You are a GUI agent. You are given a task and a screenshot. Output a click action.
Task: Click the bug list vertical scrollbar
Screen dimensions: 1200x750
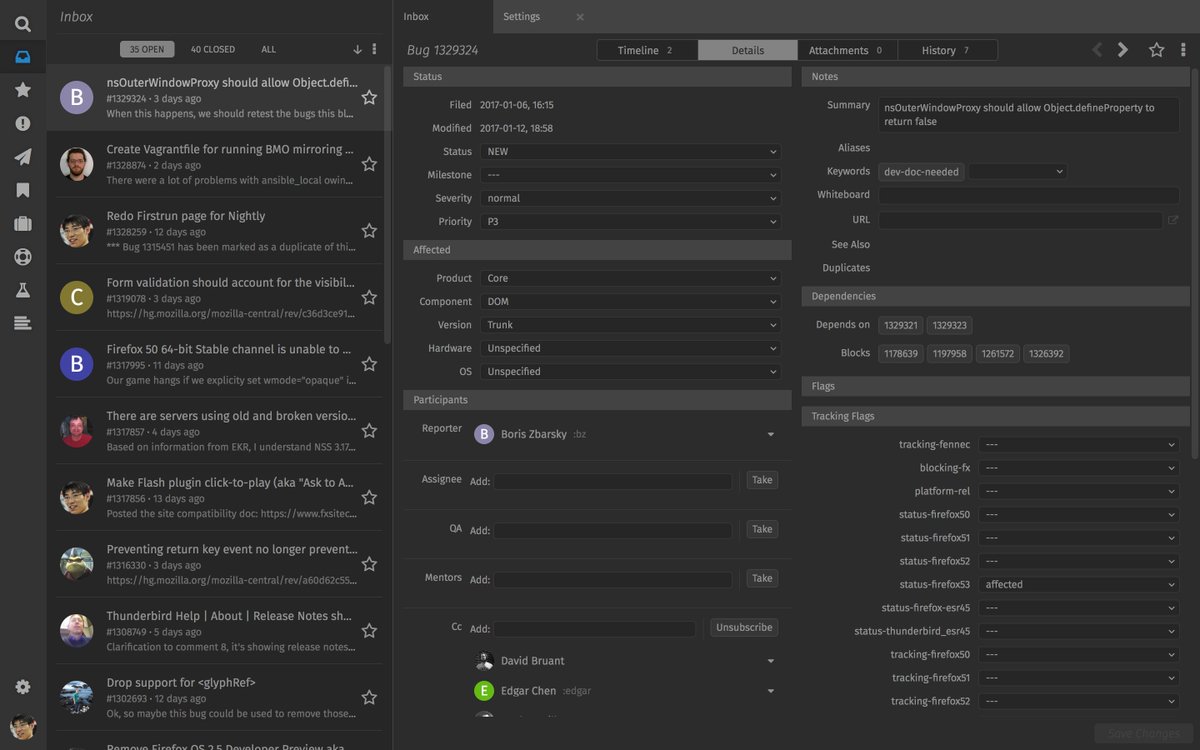pyautogui.click(x=387, y=205)
